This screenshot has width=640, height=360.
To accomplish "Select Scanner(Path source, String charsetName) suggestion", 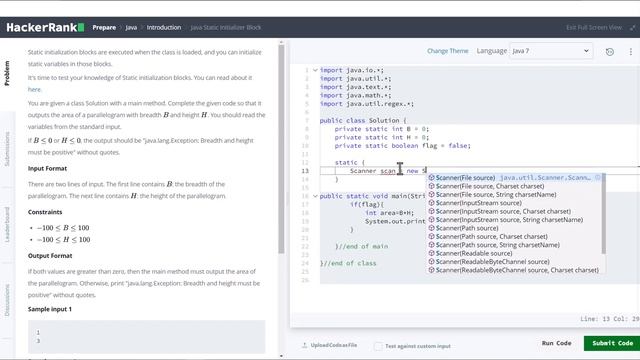I will (515, 245).
